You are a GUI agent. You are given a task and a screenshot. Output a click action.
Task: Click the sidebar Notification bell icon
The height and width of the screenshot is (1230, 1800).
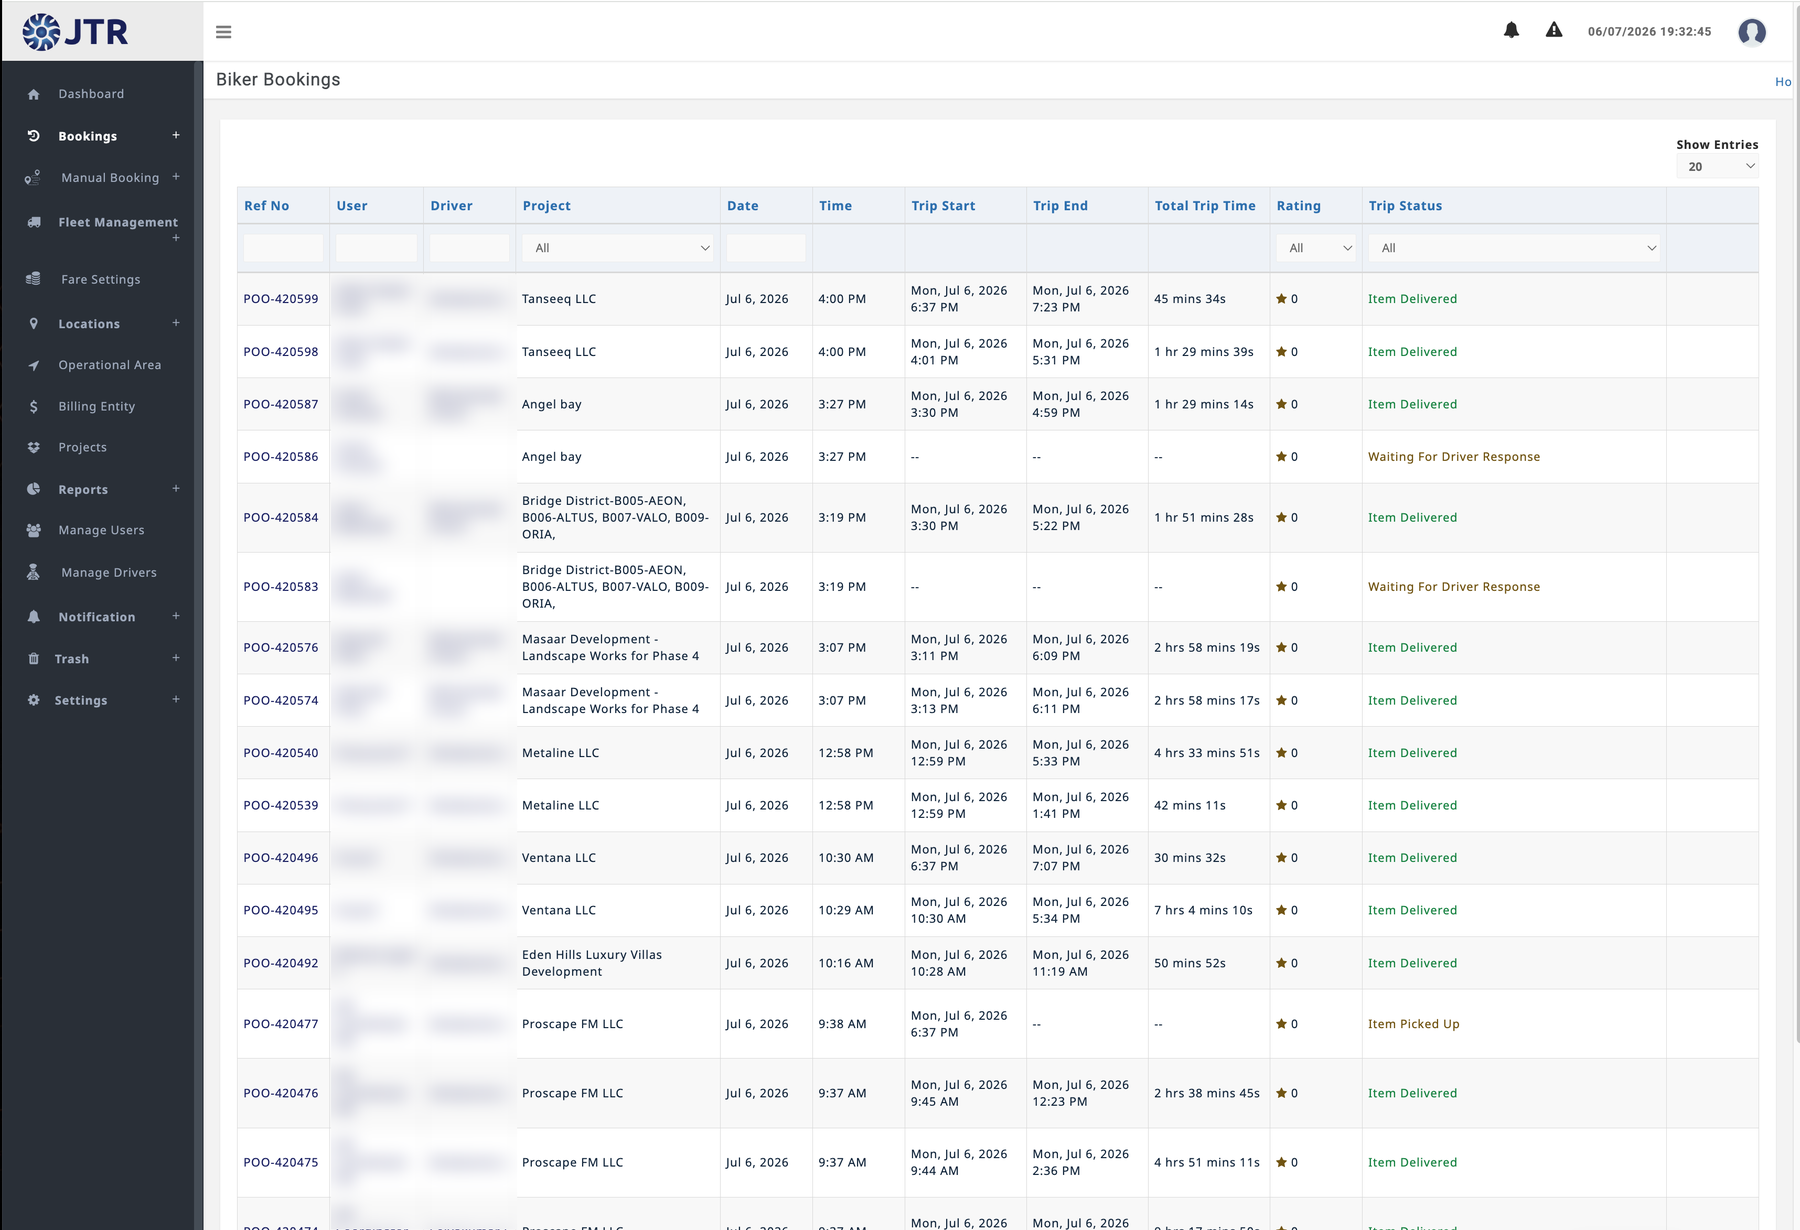coord(34,617)
